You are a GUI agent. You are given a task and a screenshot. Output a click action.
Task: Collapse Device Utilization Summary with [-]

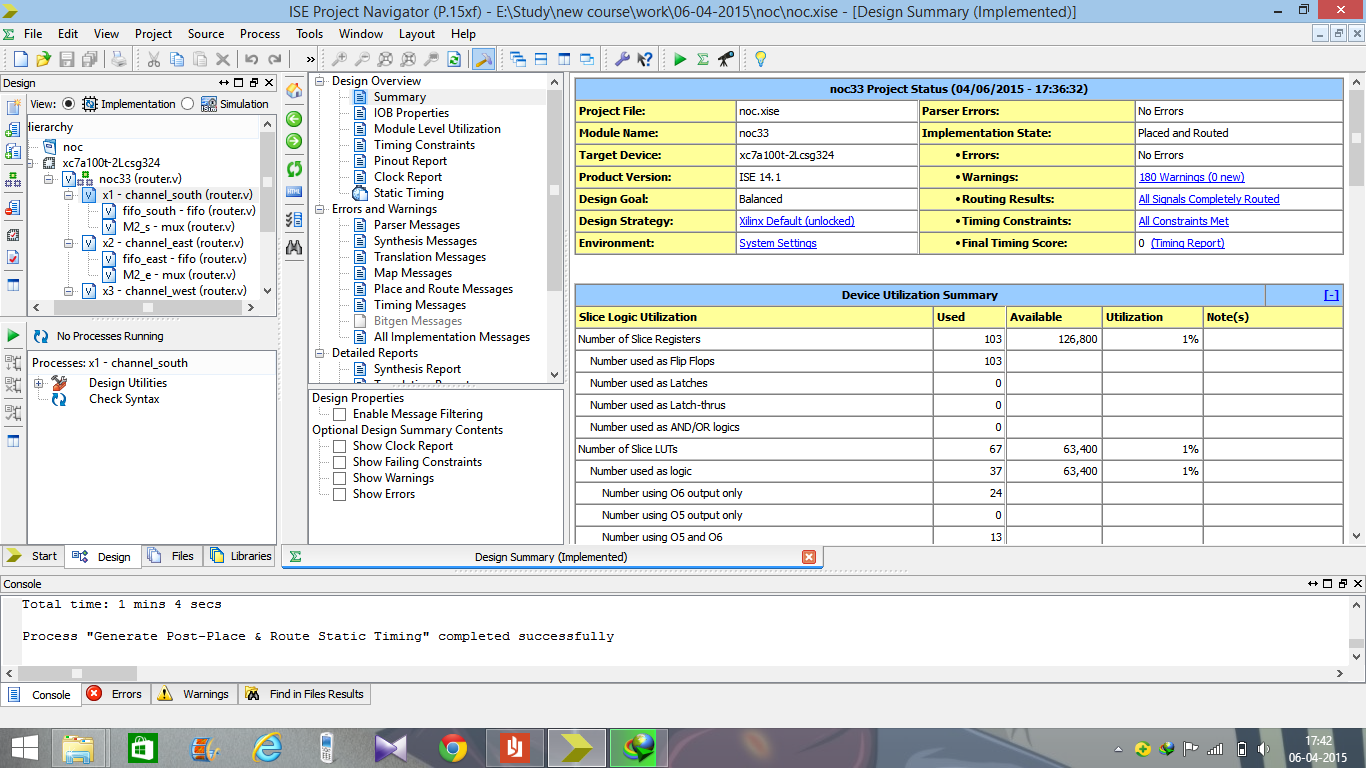coord(1331,295)
